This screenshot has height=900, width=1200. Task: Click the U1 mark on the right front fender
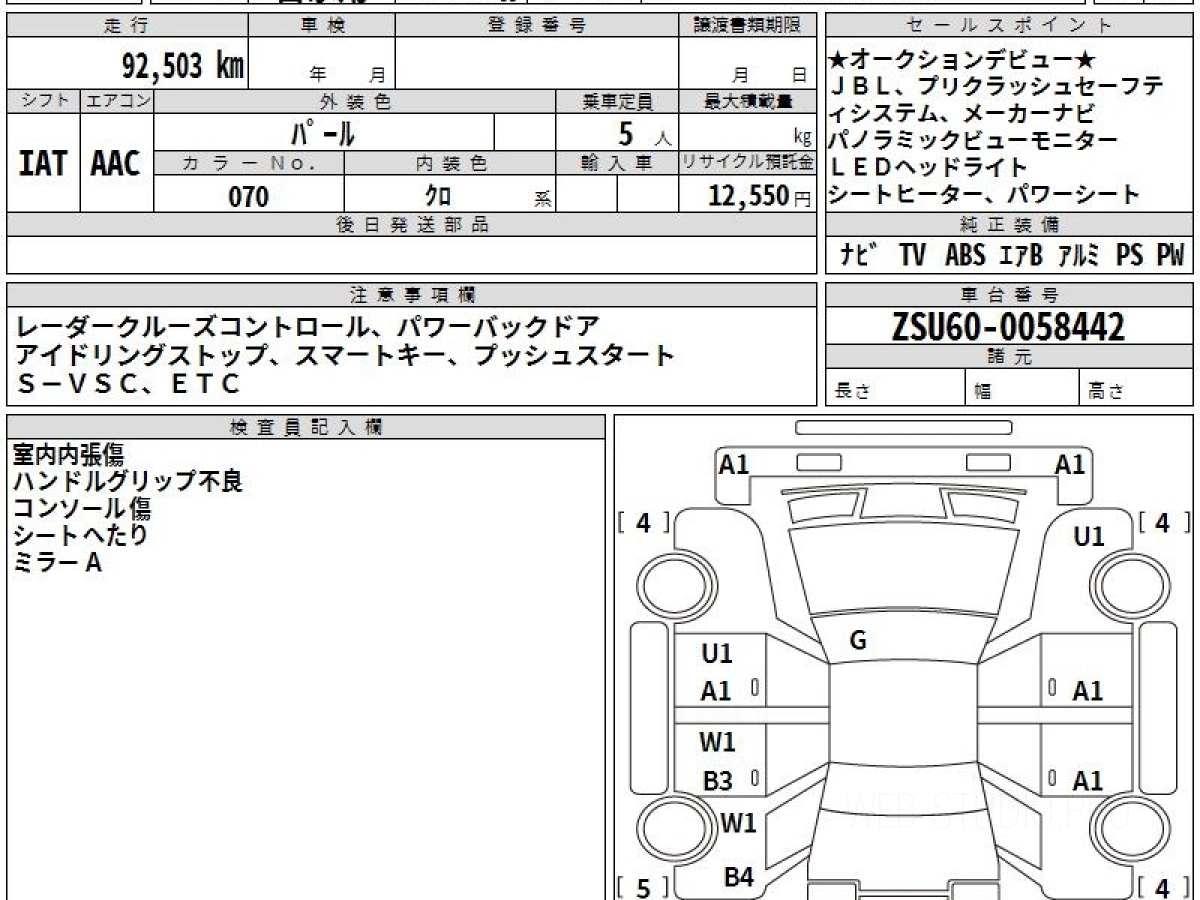(1089, 537)
